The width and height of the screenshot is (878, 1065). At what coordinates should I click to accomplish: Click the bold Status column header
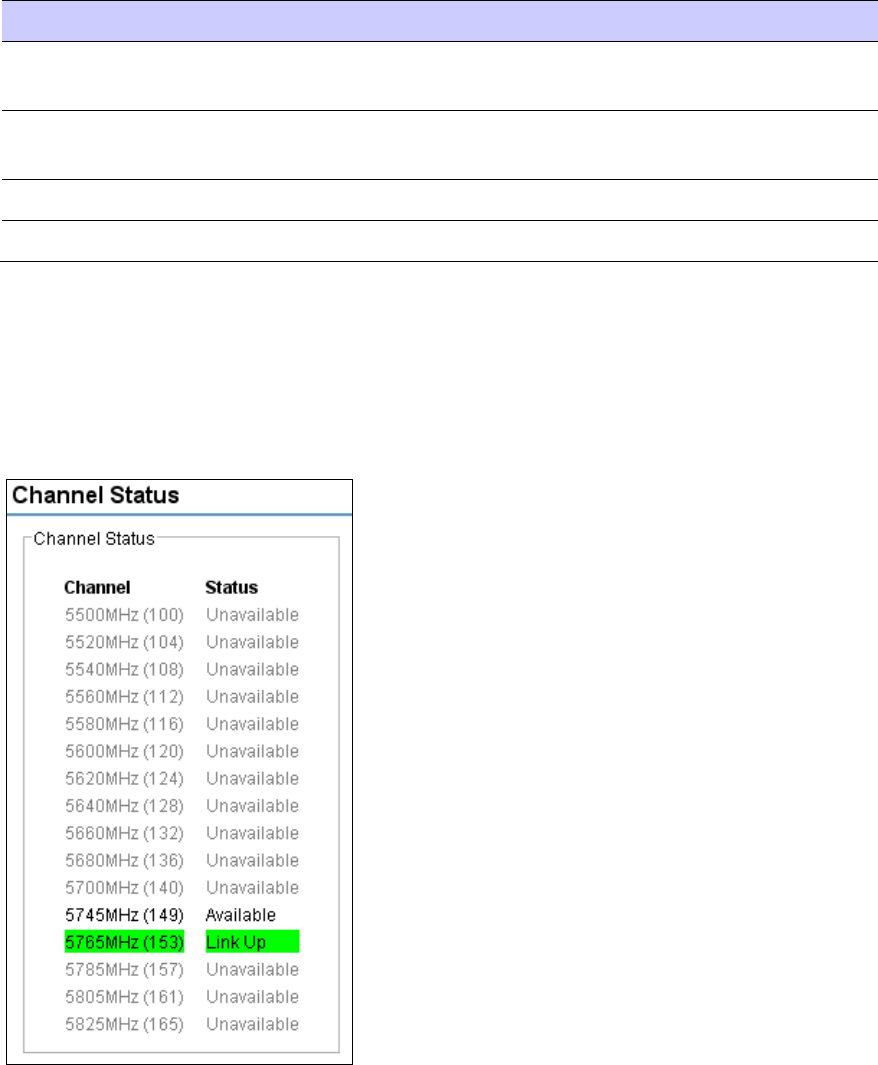click(x=232, y=588)
